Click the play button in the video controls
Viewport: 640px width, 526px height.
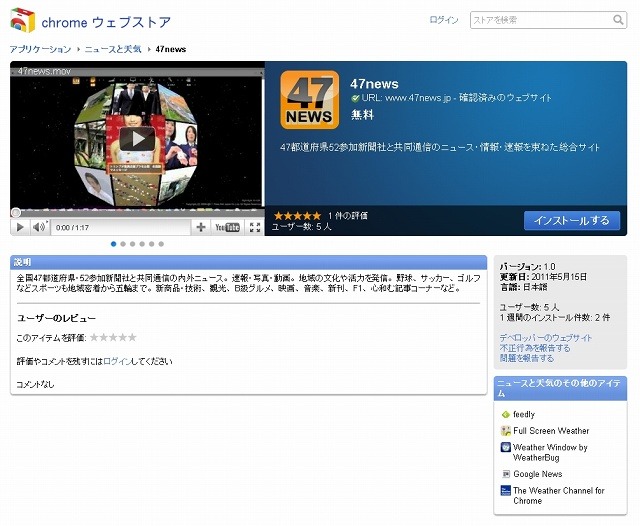[20, 227]
